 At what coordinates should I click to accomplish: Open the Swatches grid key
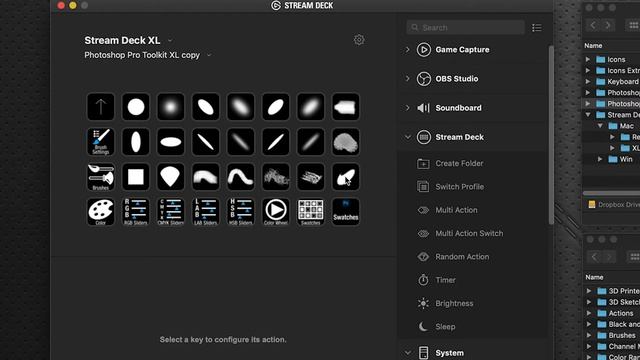click(311, 212)
